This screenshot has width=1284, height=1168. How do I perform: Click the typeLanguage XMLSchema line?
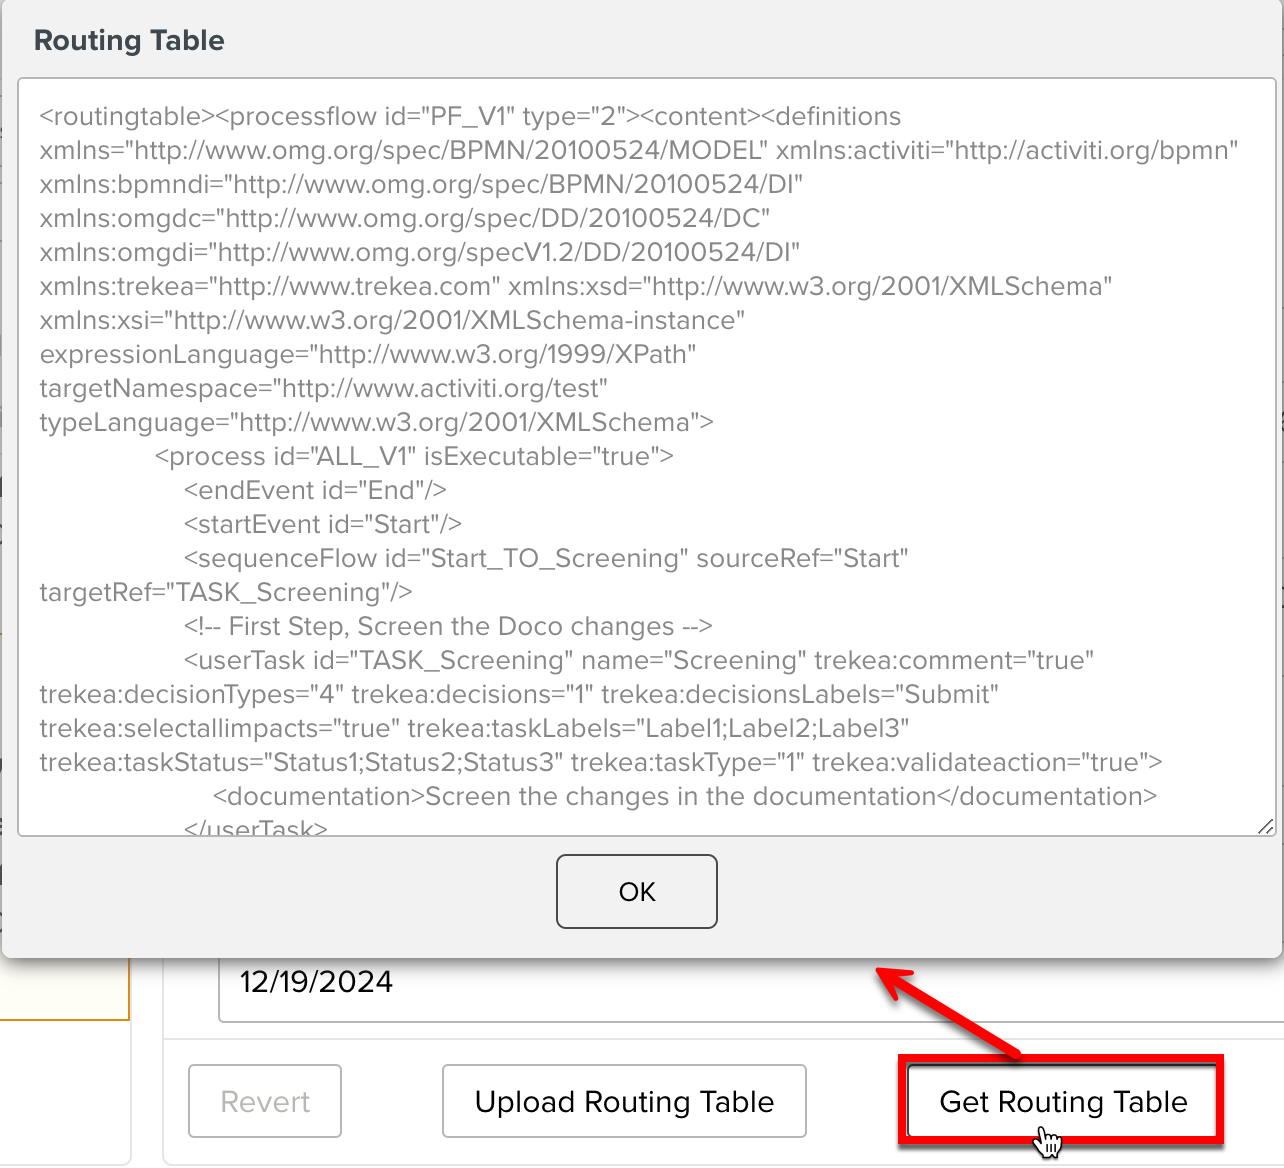[x=376, y=422]
